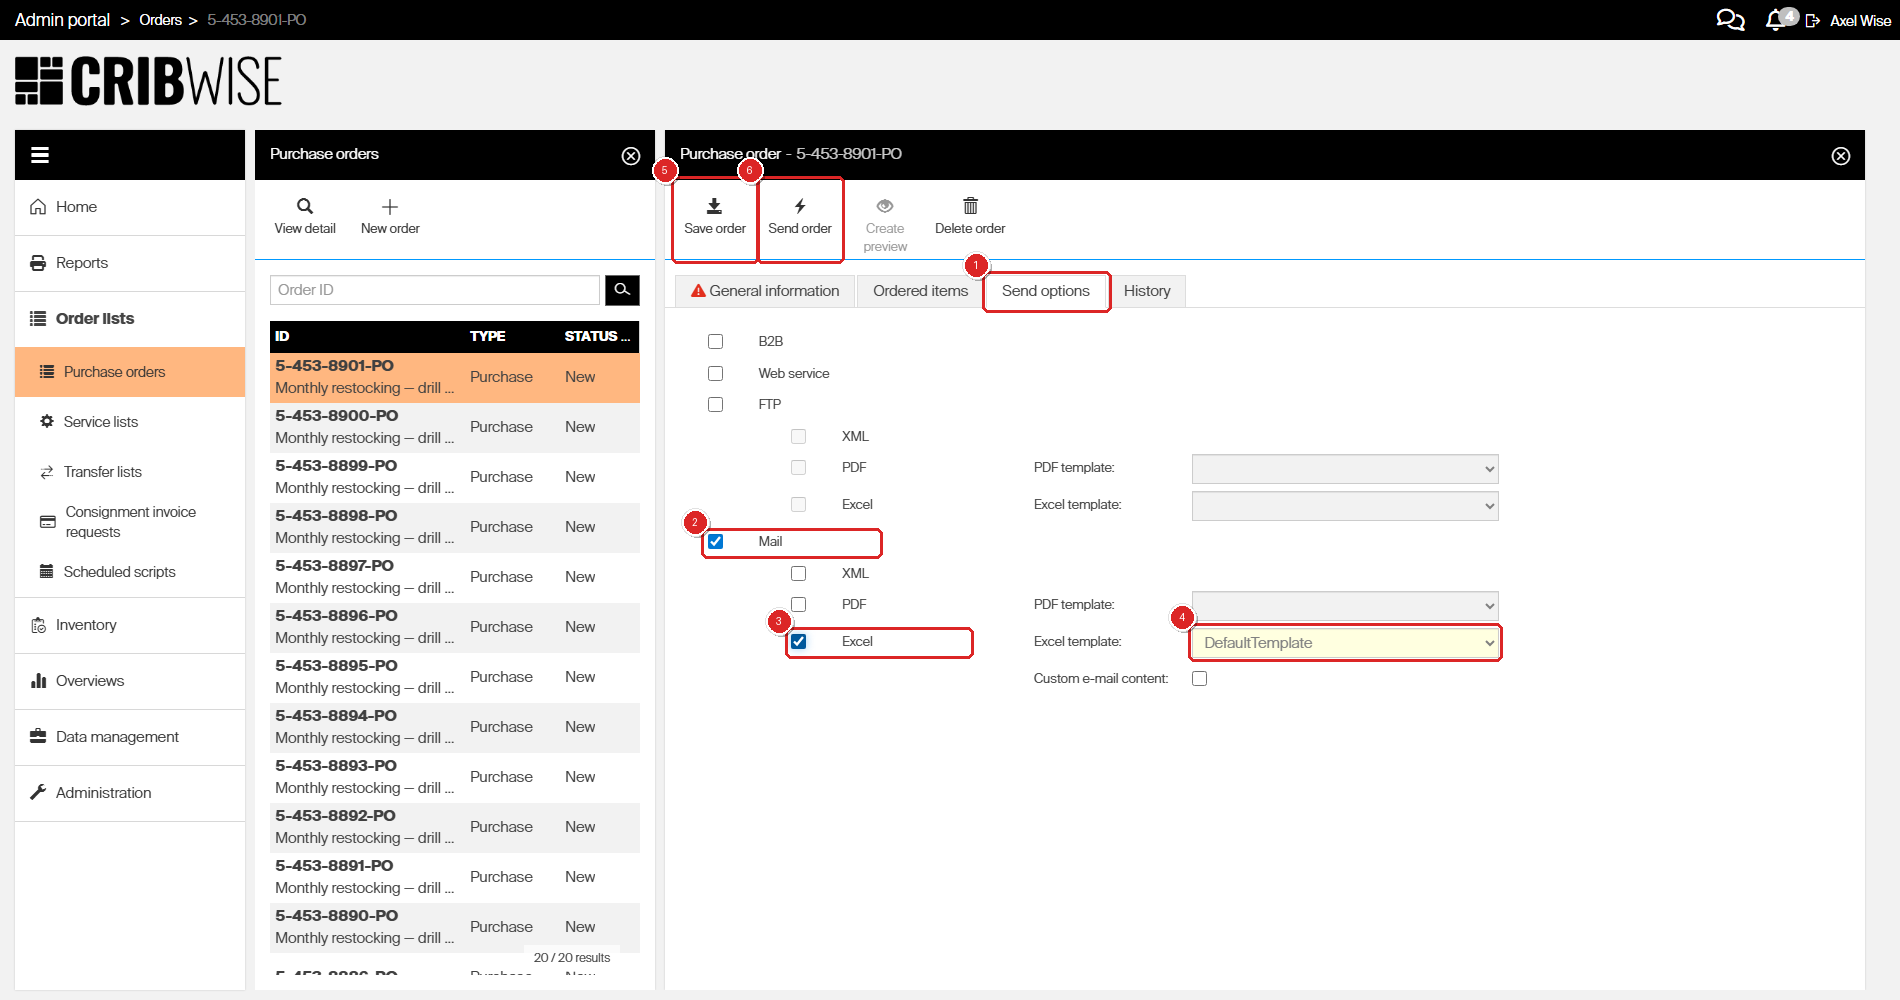Screen dimensions: 1900x1000
Task: Click the View detail magnifier icon
Action: tap(305, 207)
